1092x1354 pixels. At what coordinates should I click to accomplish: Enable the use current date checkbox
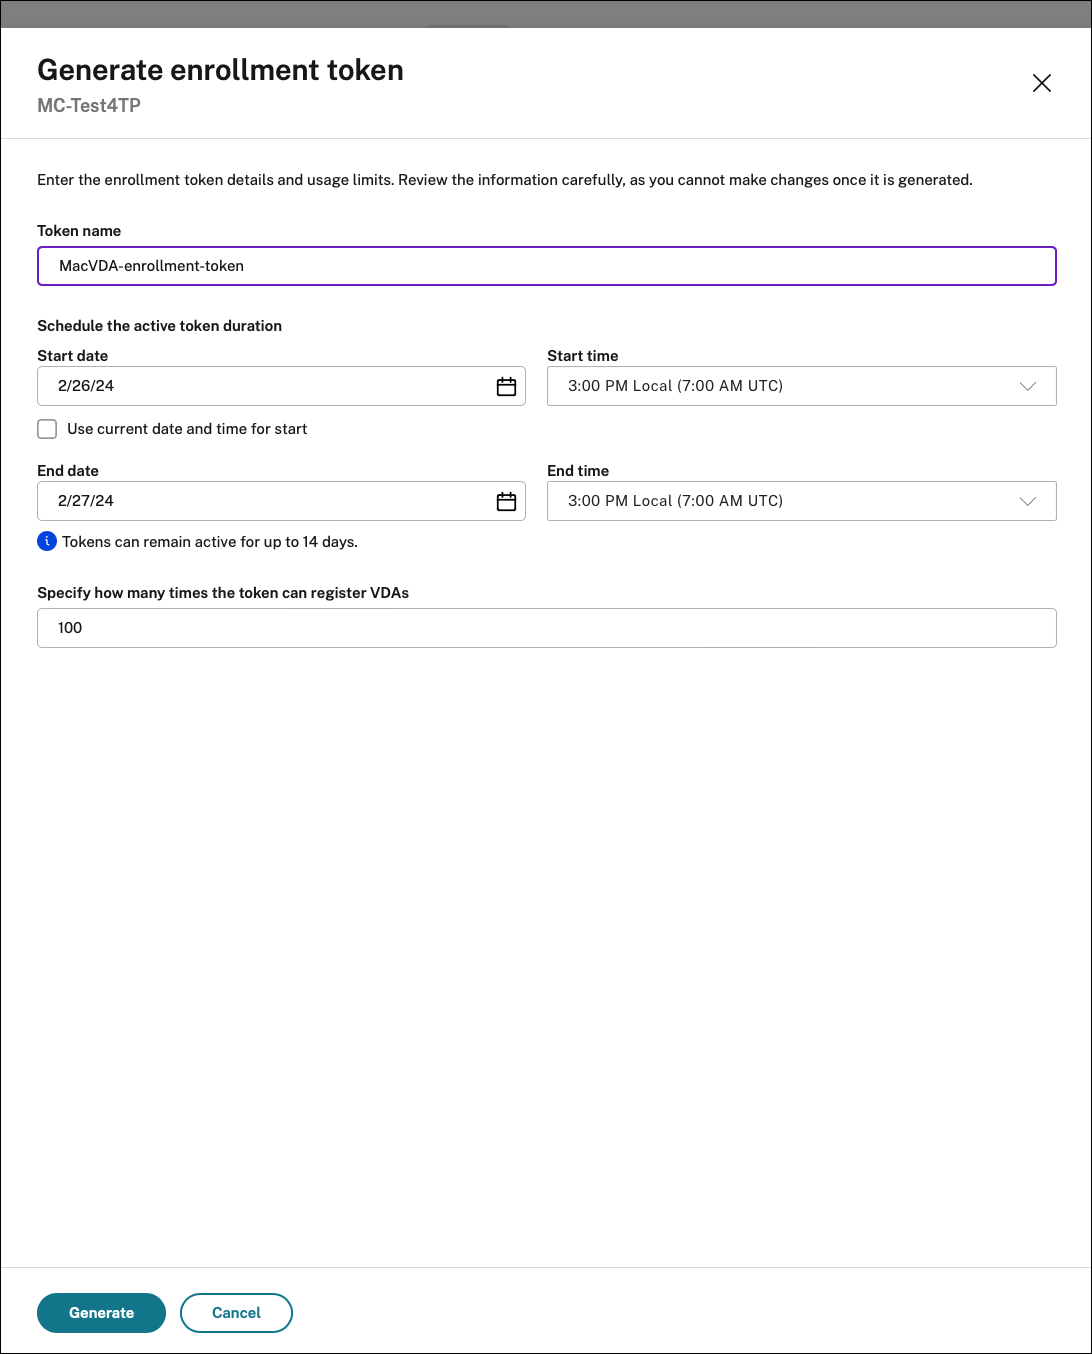pyautogui.click(x=47, y=429)
